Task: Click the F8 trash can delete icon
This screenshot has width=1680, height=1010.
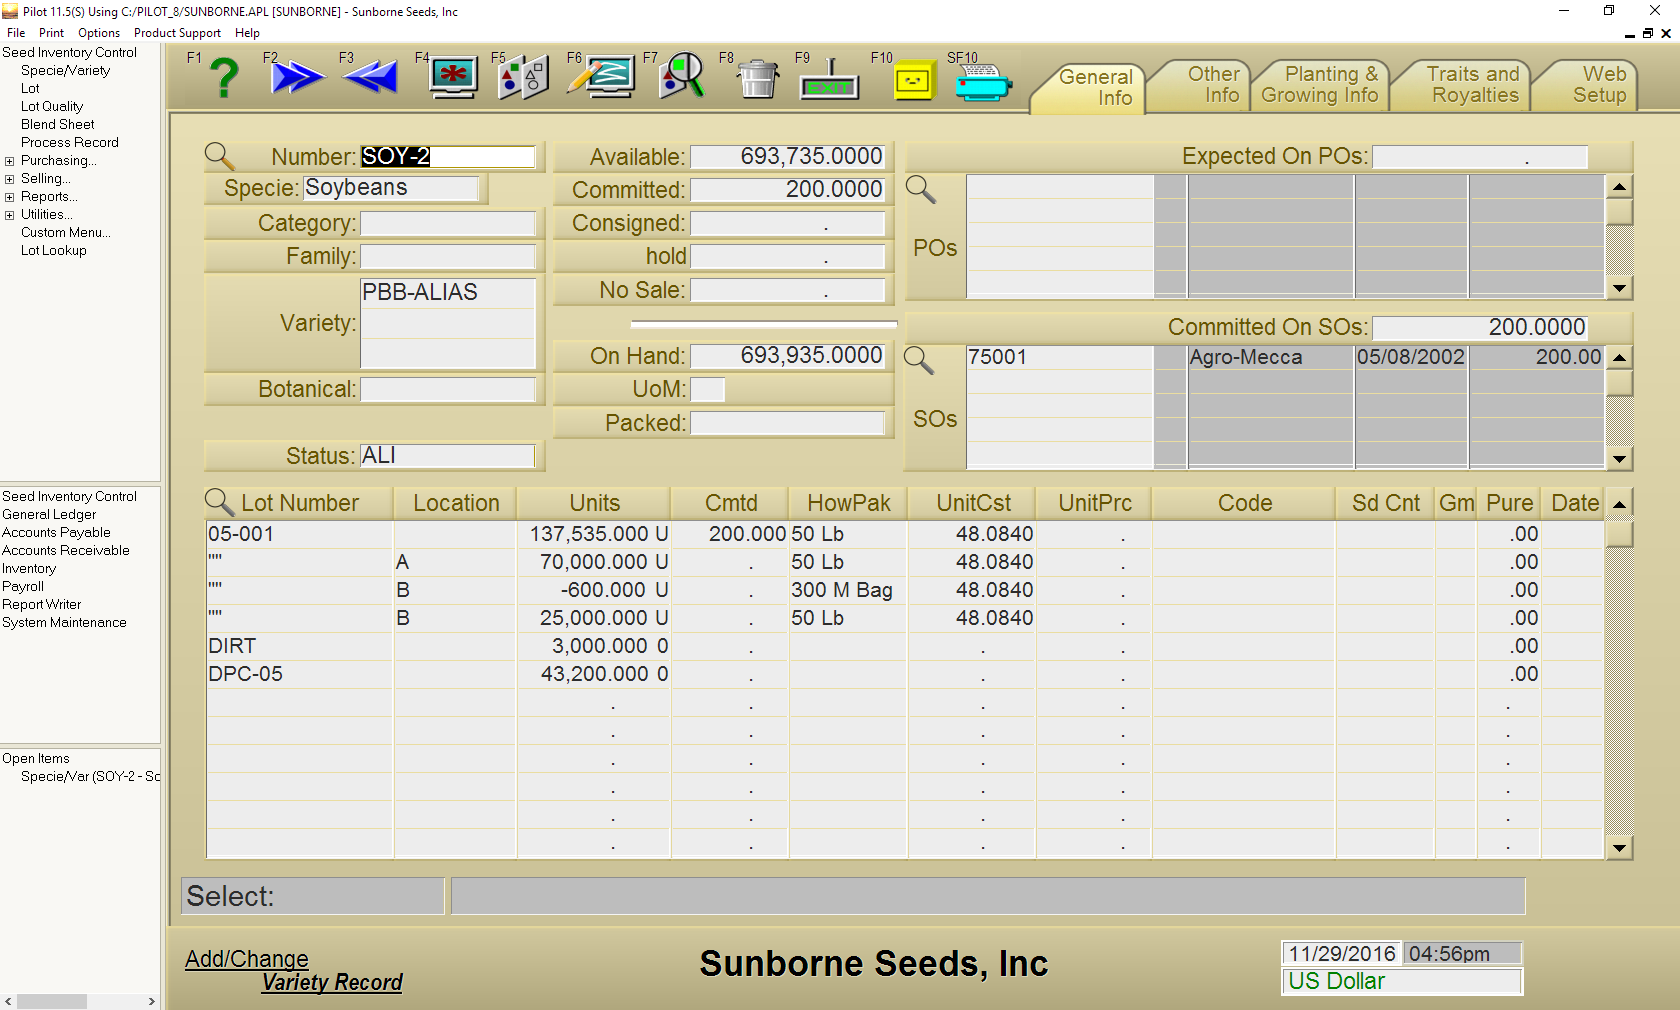Action: (758, 78)
